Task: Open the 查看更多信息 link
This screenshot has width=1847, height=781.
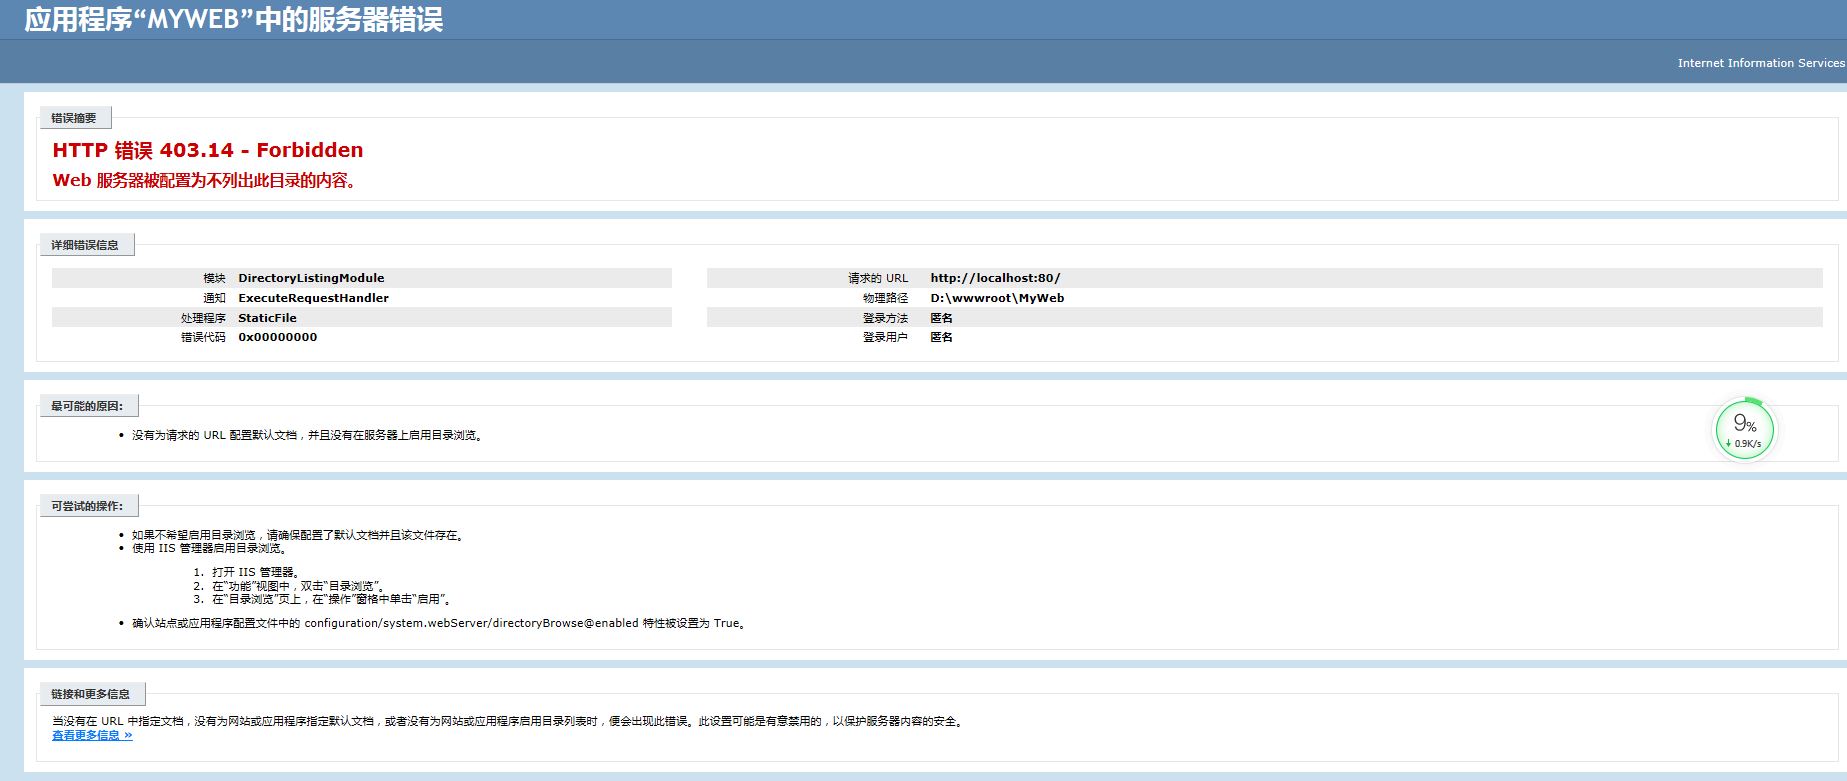Action: click(x=92, y=735)
